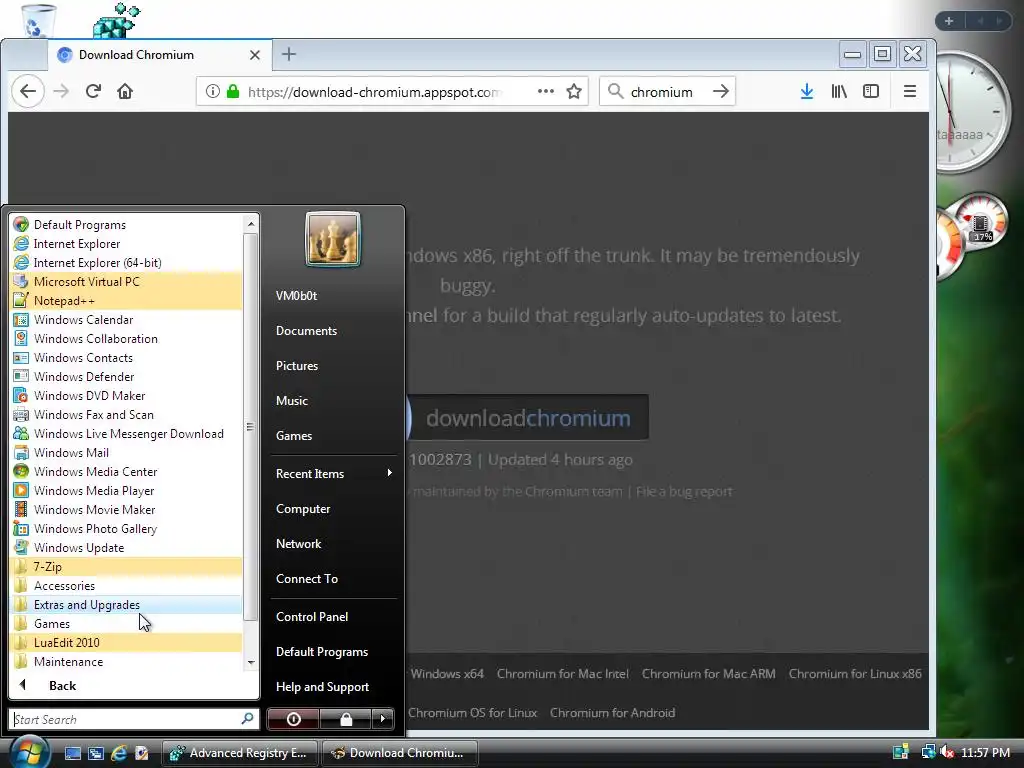This screenshot has height=768, width=1024.
Task: Toggle Firefox sidebar icon
Action: coord(871,91)
